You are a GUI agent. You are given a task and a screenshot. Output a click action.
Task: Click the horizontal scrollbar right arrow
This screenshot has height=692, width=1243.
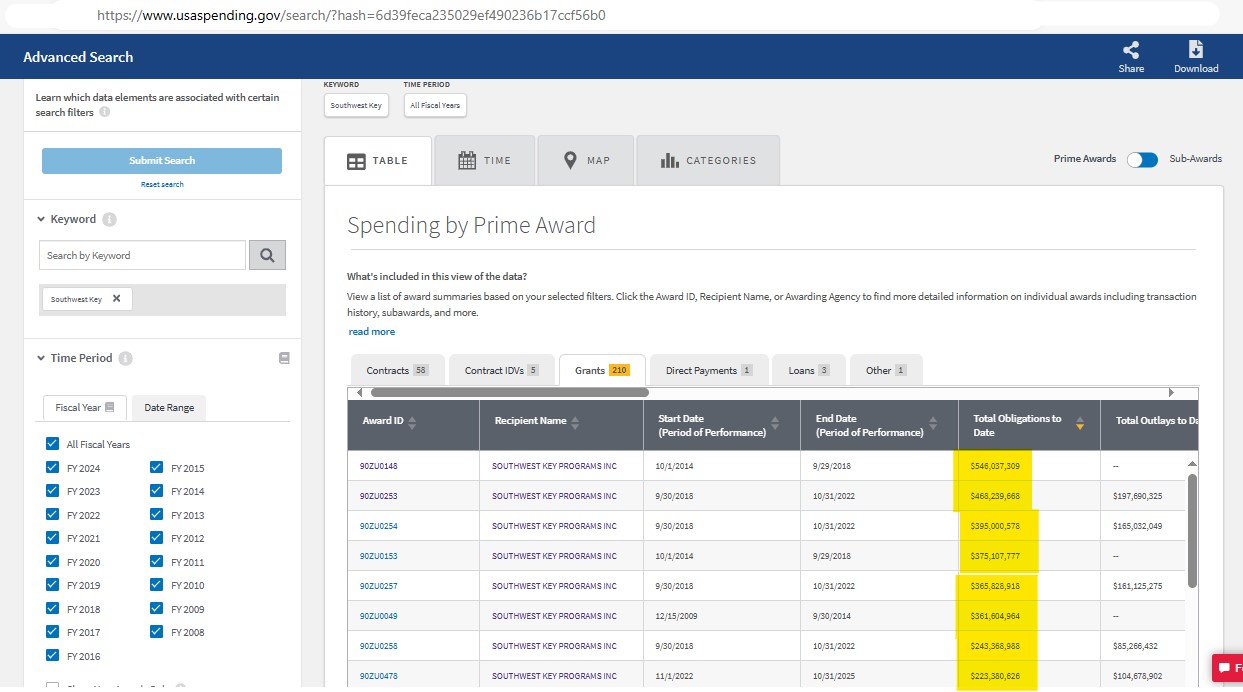click(x=1171, y=393)
